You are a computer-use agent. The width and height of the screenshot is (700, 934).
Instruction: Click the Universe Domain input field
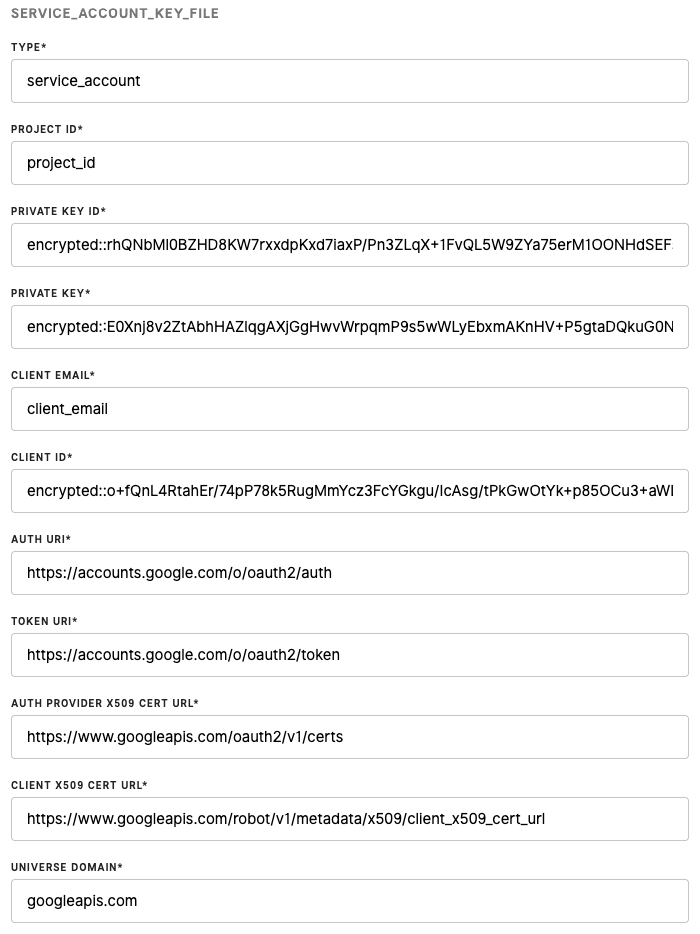pyautogui.click(x=350, y=901)
